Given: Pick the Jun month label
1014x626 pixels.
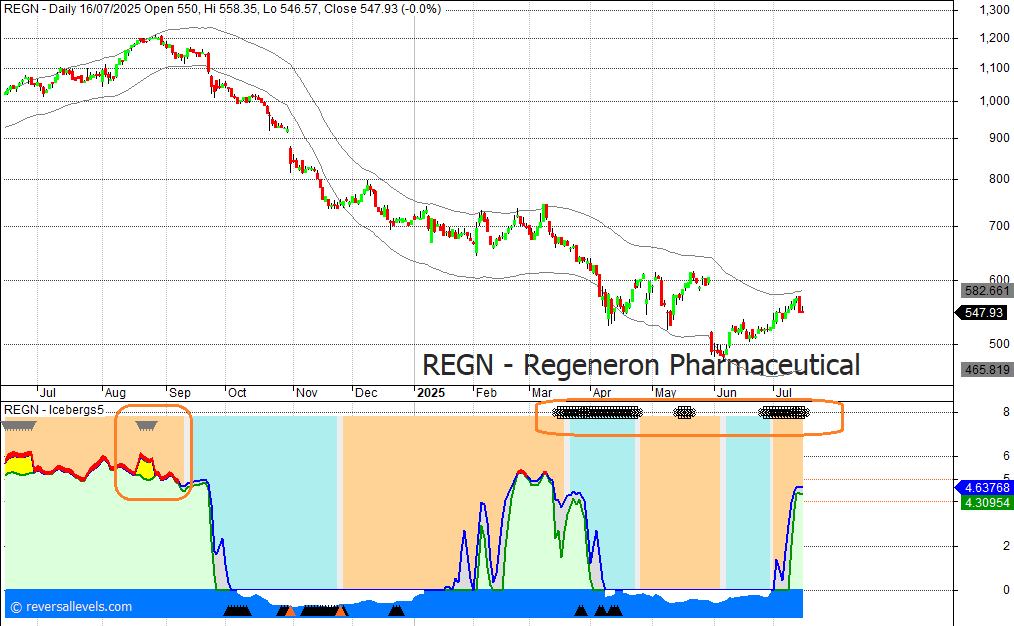Looking at the screenshot, I should point(727,393).
